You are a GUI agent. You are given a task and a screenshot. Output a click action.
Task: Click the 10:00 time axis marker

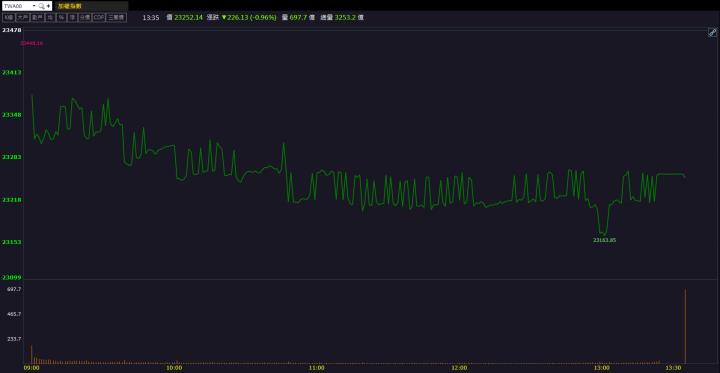[174, 368]
